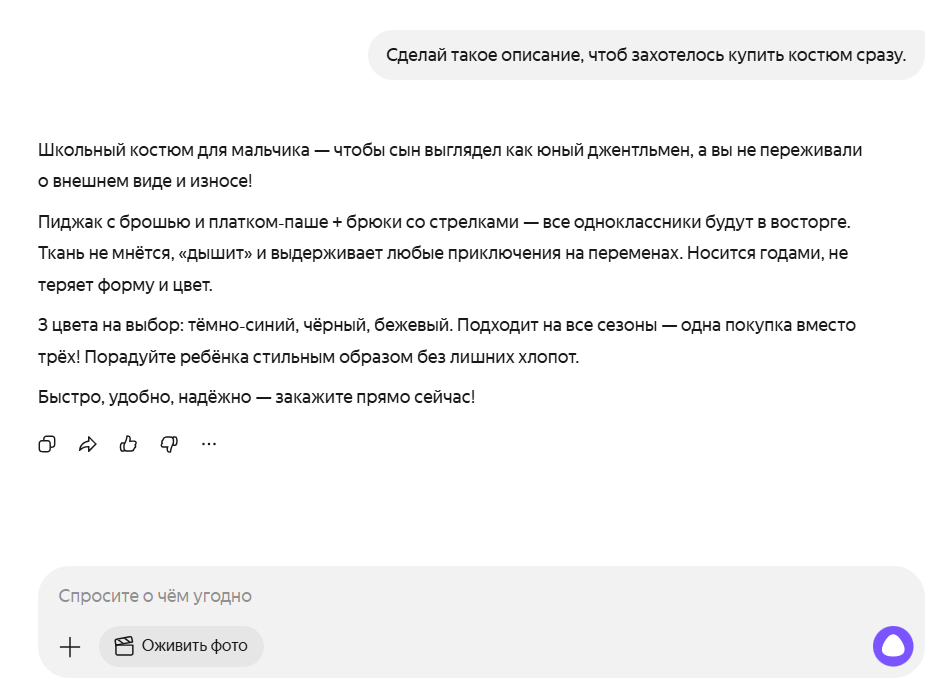Screen dimensions: 943x689
Task: Expand more actions for the response
Action: point(209,443)
